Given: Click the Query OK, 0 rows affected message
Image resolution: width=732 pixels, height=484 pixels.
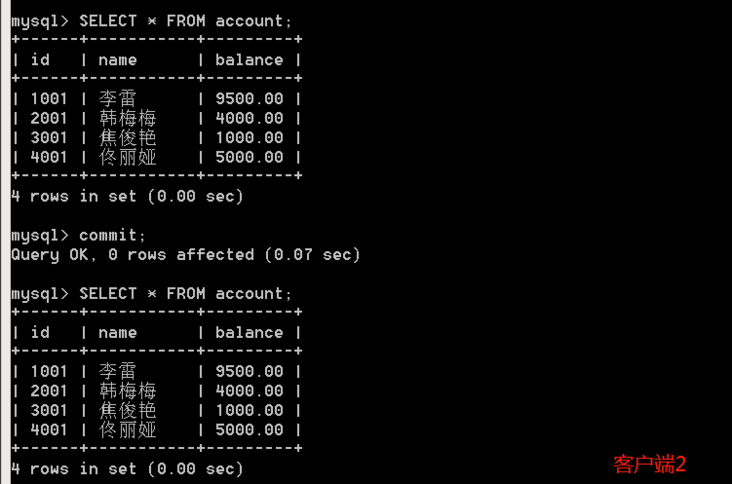Looking at the screenshot, I should pyautogui.click(x=185, y=255).
